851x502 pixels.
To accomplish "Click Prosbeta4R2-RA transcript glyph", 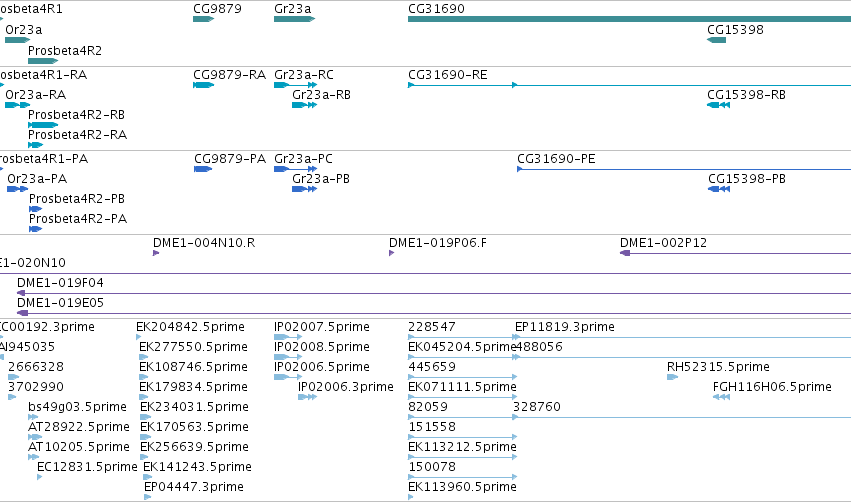I will point(35,145).
